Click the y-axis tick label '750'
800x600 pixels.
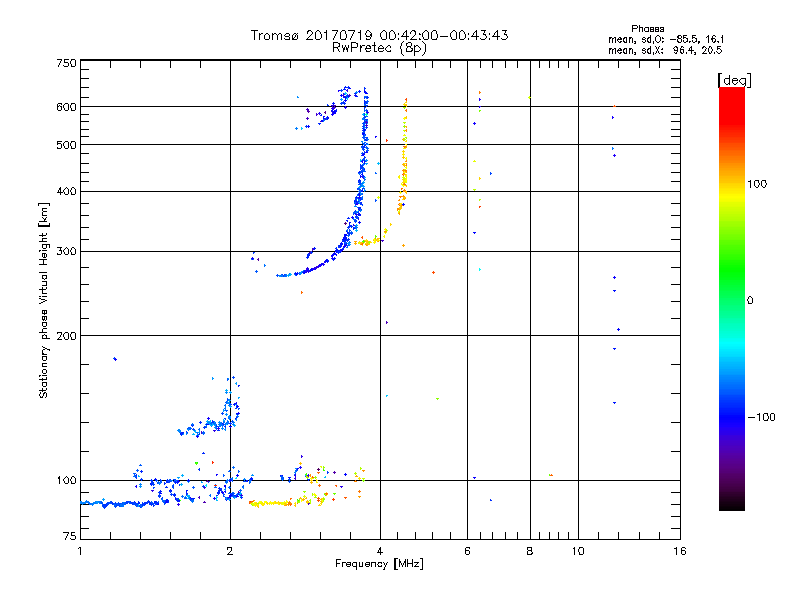66,63
